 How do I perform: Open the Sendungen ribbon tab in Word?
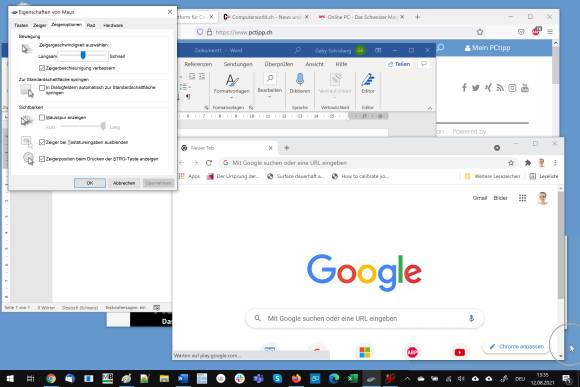coord(238,64)
